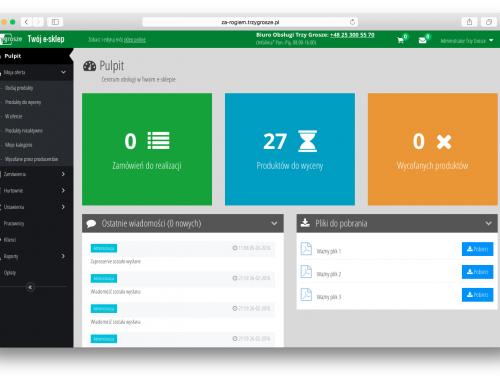This screenshot has width=500, height=382.
Task: Reload the page using the refresh icon
Action: 352,22
